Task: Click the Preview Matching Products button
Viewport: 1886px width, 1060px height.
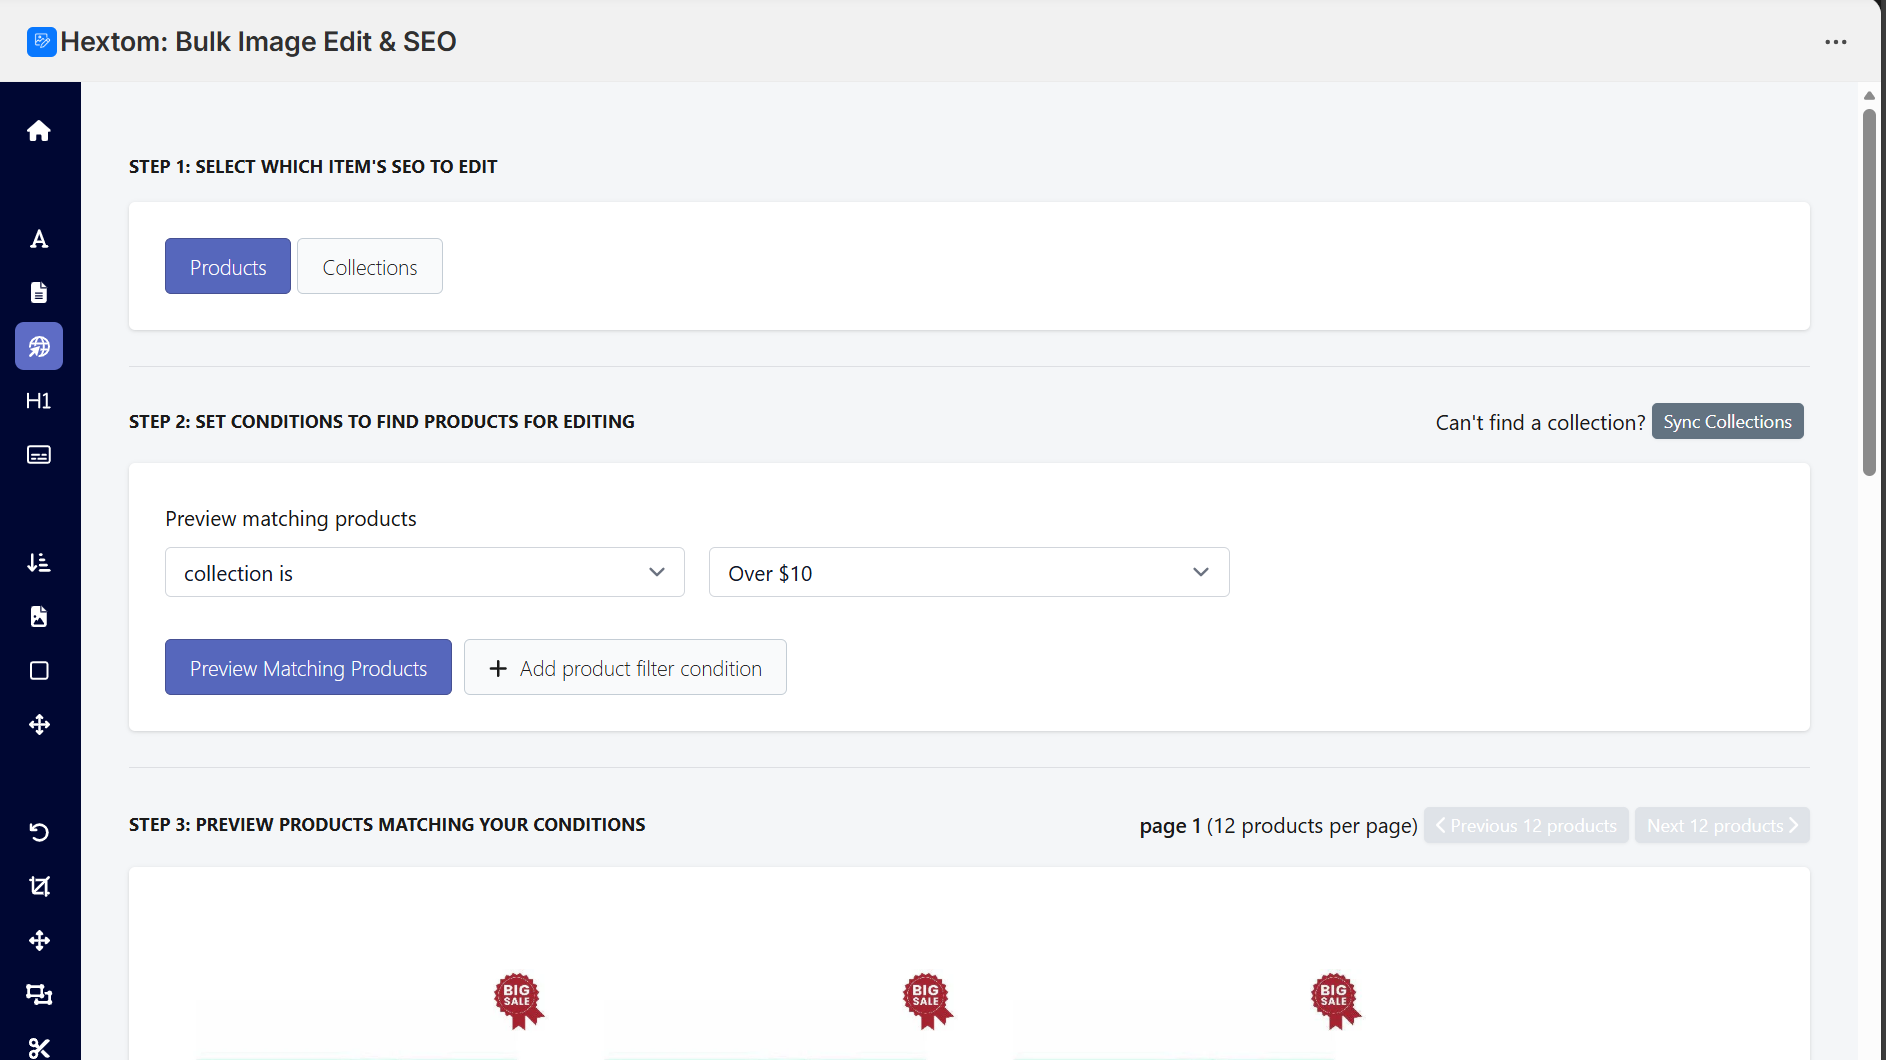Action: click(x=308, y=667)
